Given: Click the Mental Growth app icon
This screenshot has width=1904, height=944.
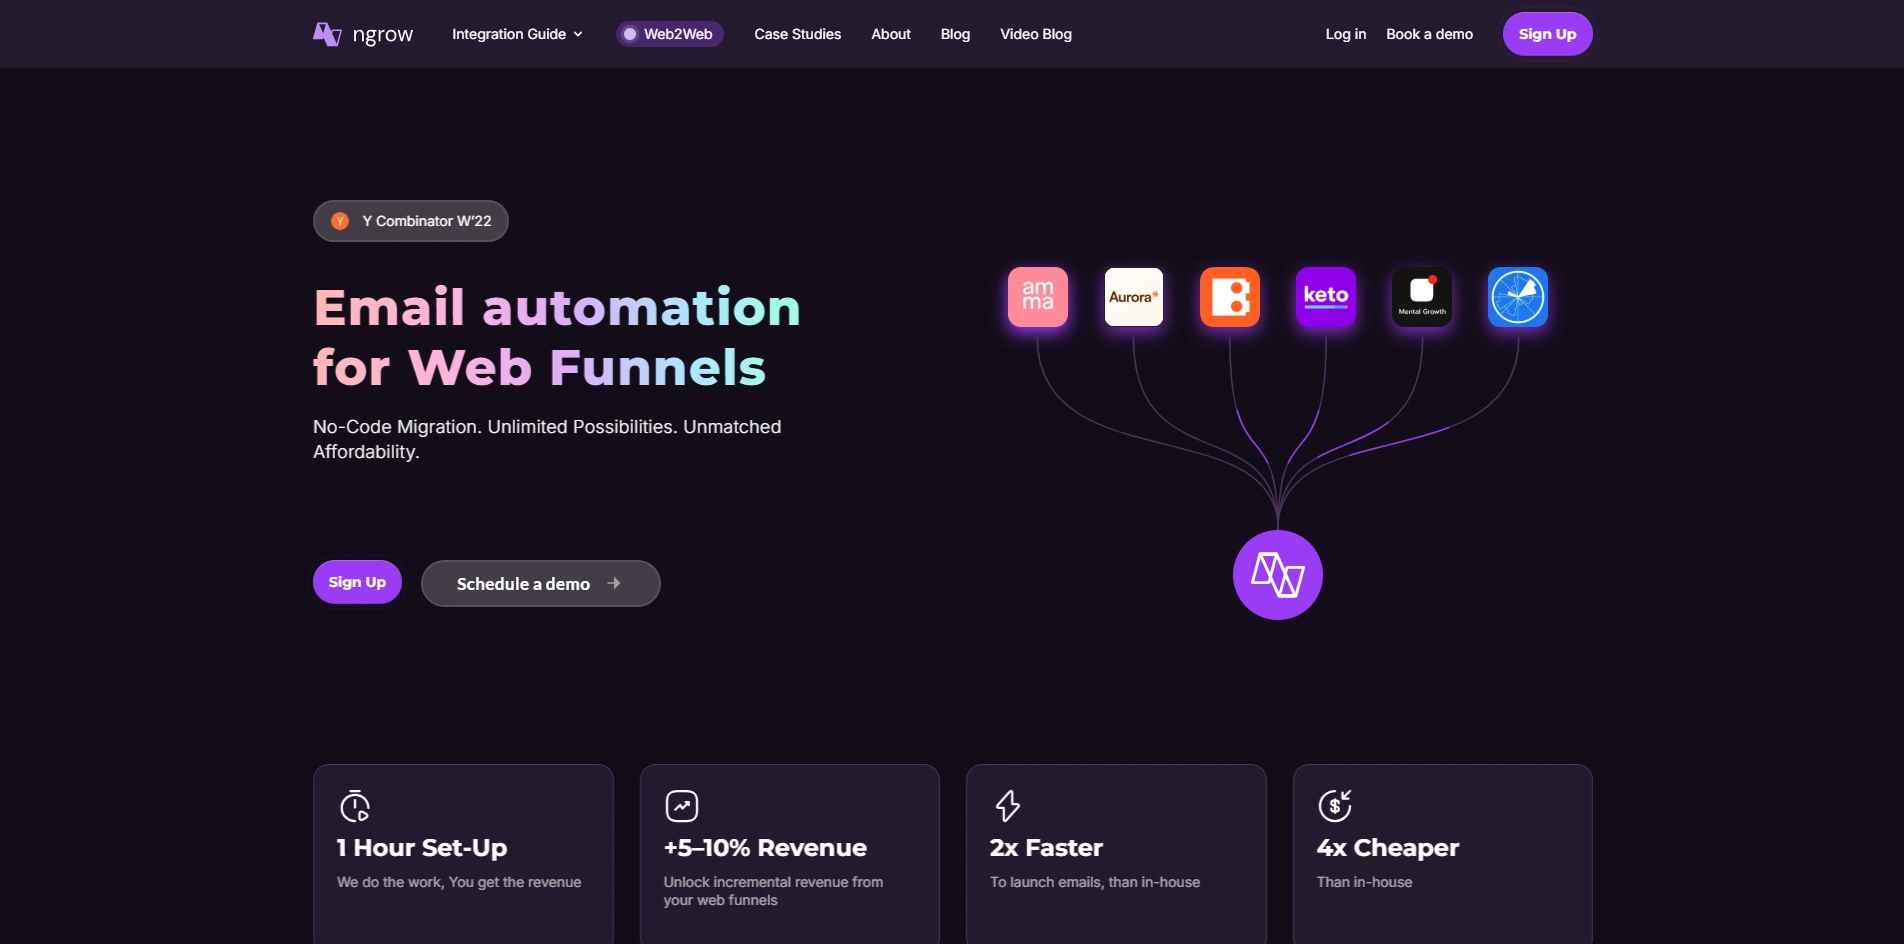Looking at the screenshot, I should click(1422, 297).
